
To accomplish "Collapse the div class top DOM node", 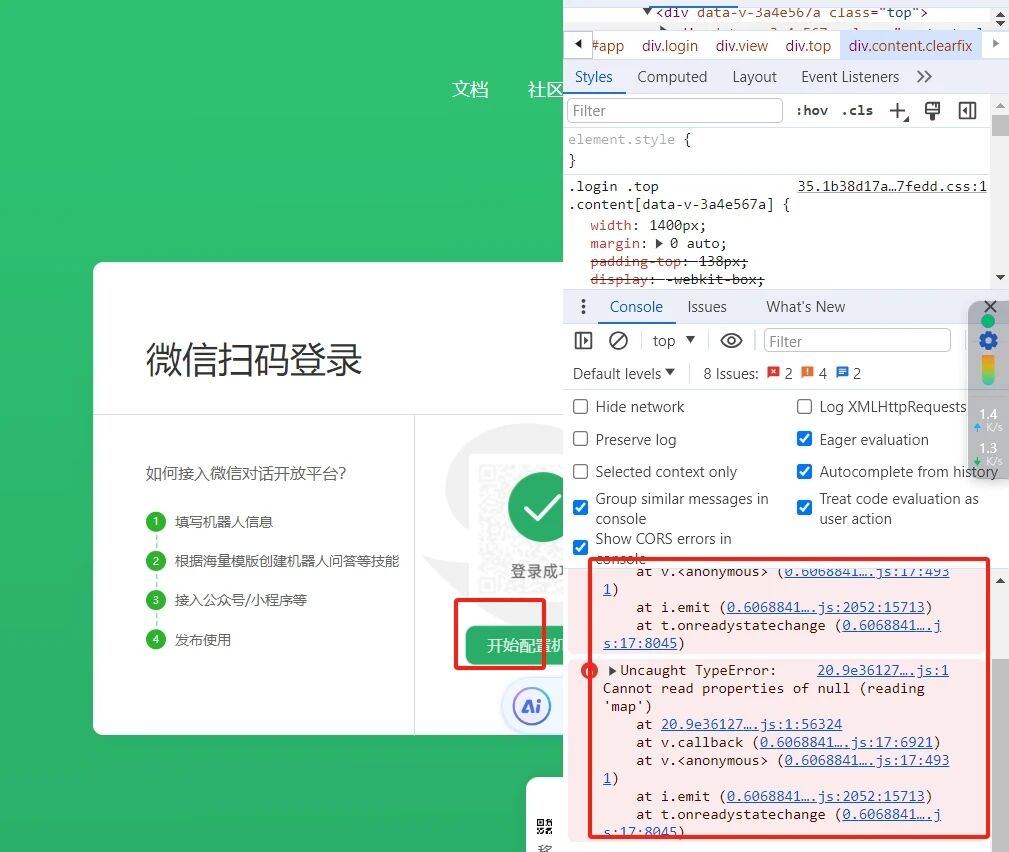I will [647, 12].
